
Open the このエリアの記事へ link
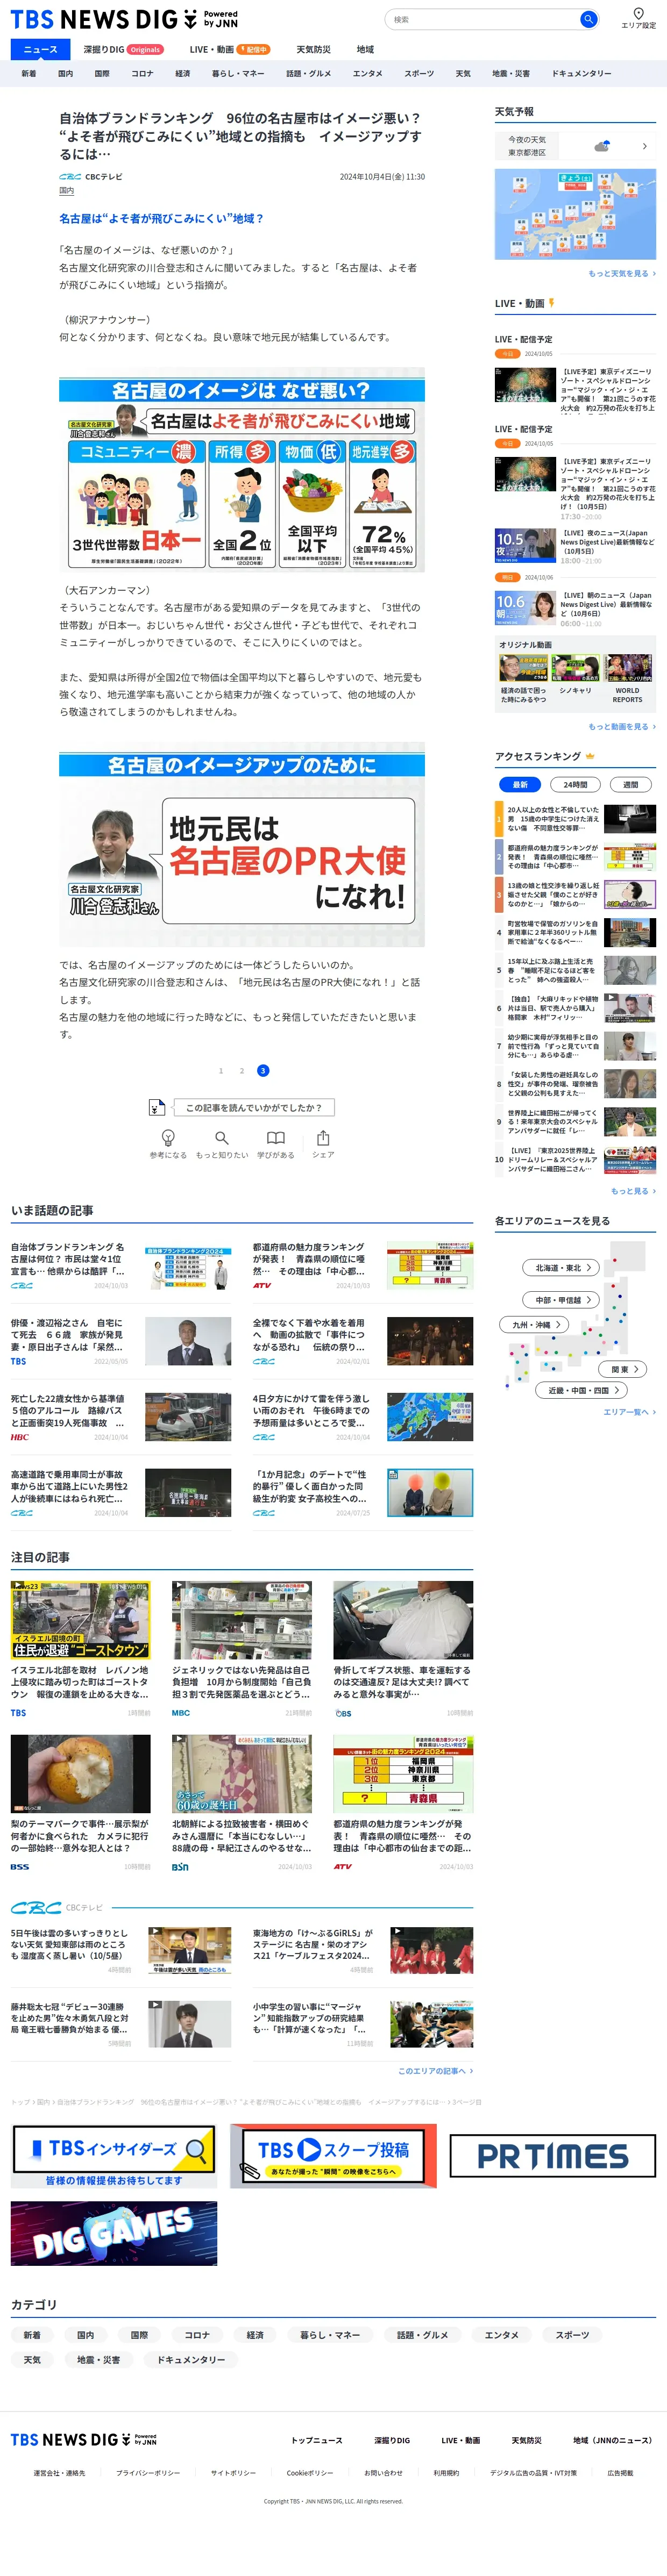(435, 2071)
